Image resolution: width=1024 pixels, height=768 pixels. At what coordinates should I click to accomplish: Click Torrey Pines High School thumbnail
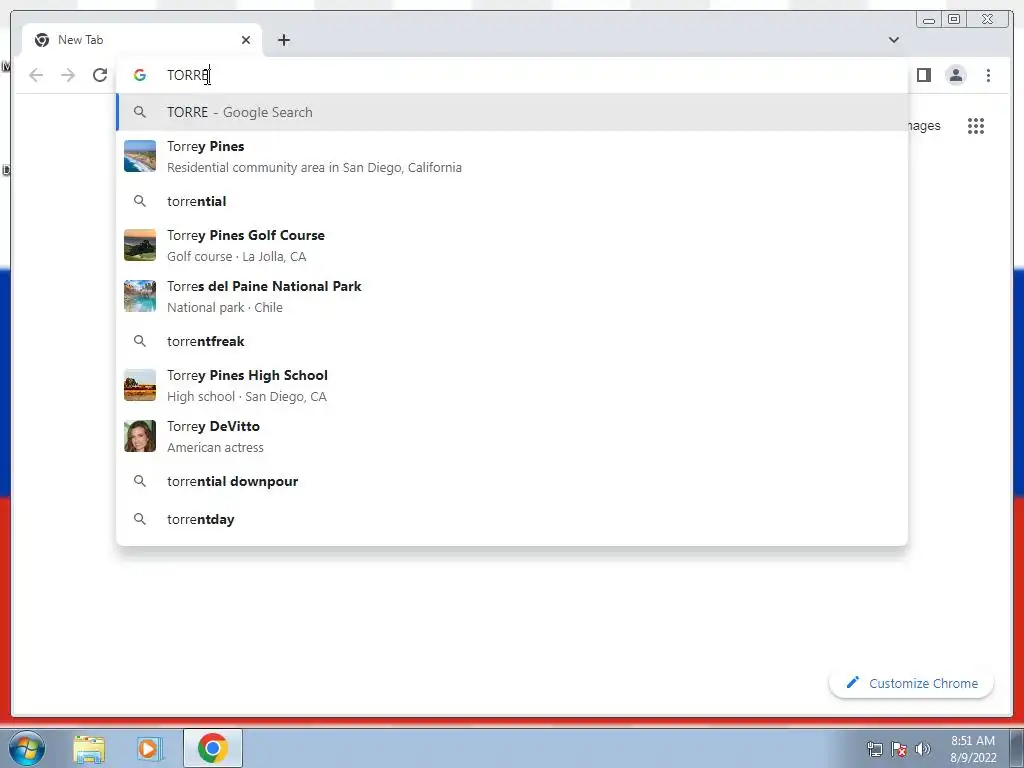pyautogui.click(x=140, y=385)
